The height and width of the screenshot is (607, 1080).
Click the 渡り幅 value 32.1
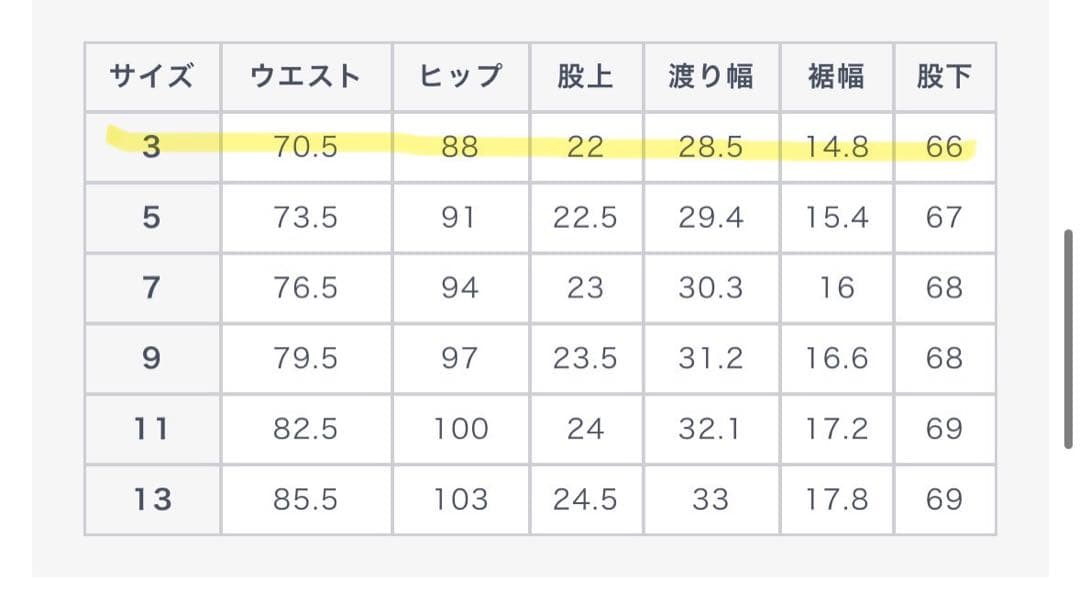point(711,429)
